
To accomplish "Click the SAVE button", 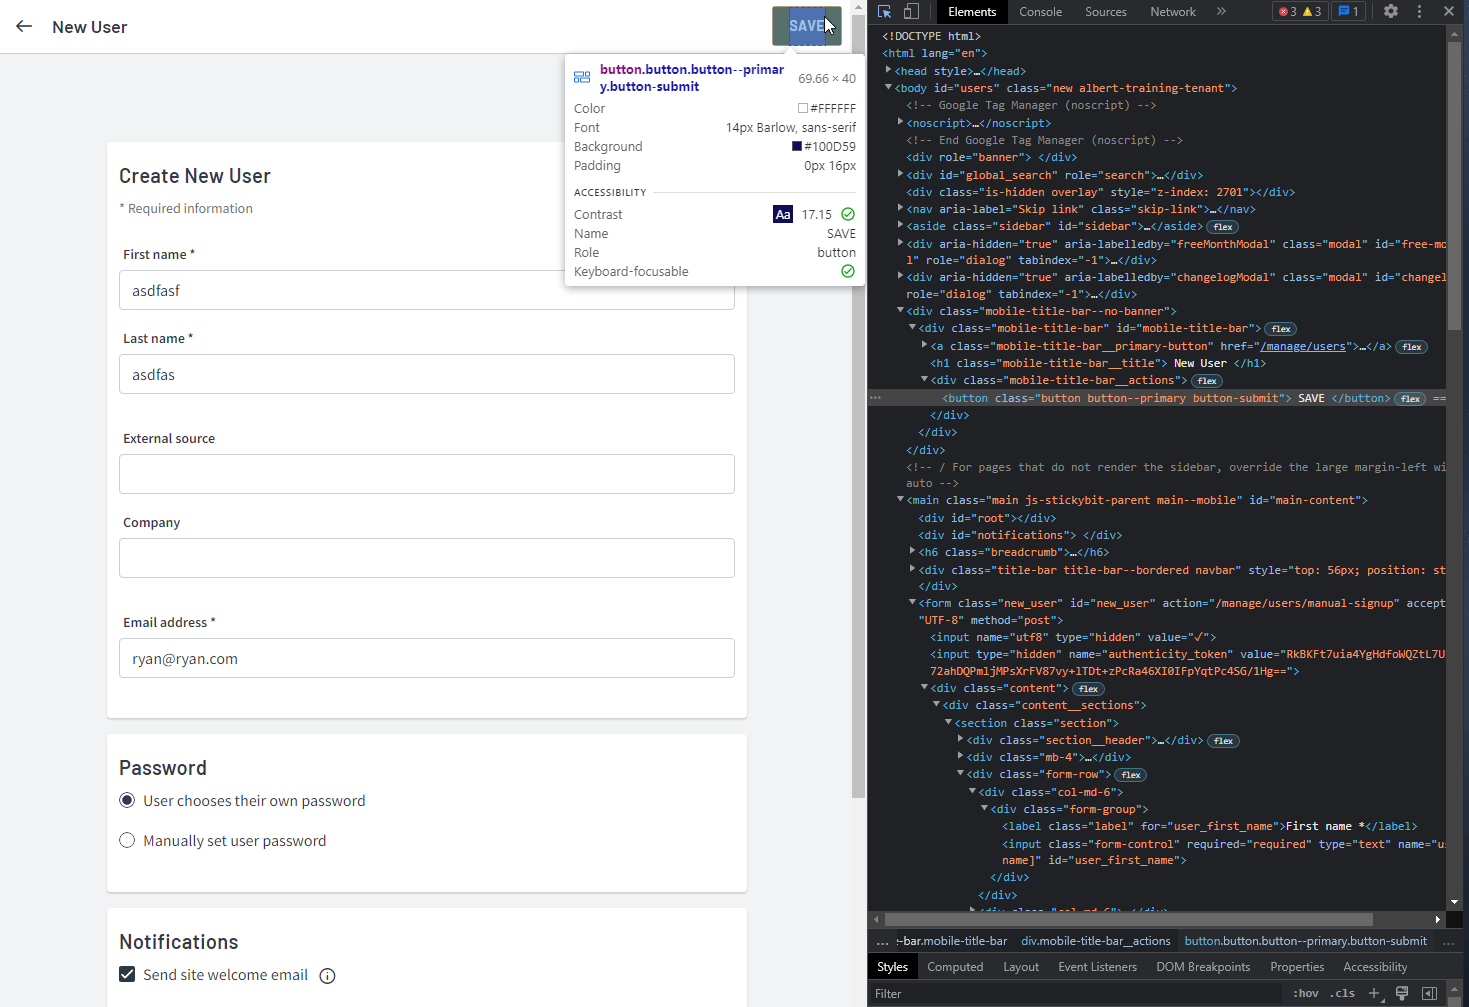I will 807,26.
